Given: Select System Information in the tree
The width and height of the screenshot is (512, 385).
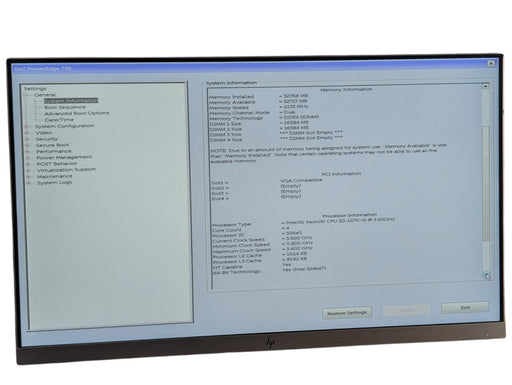Looking at the screenshot, I should point(71,100).
